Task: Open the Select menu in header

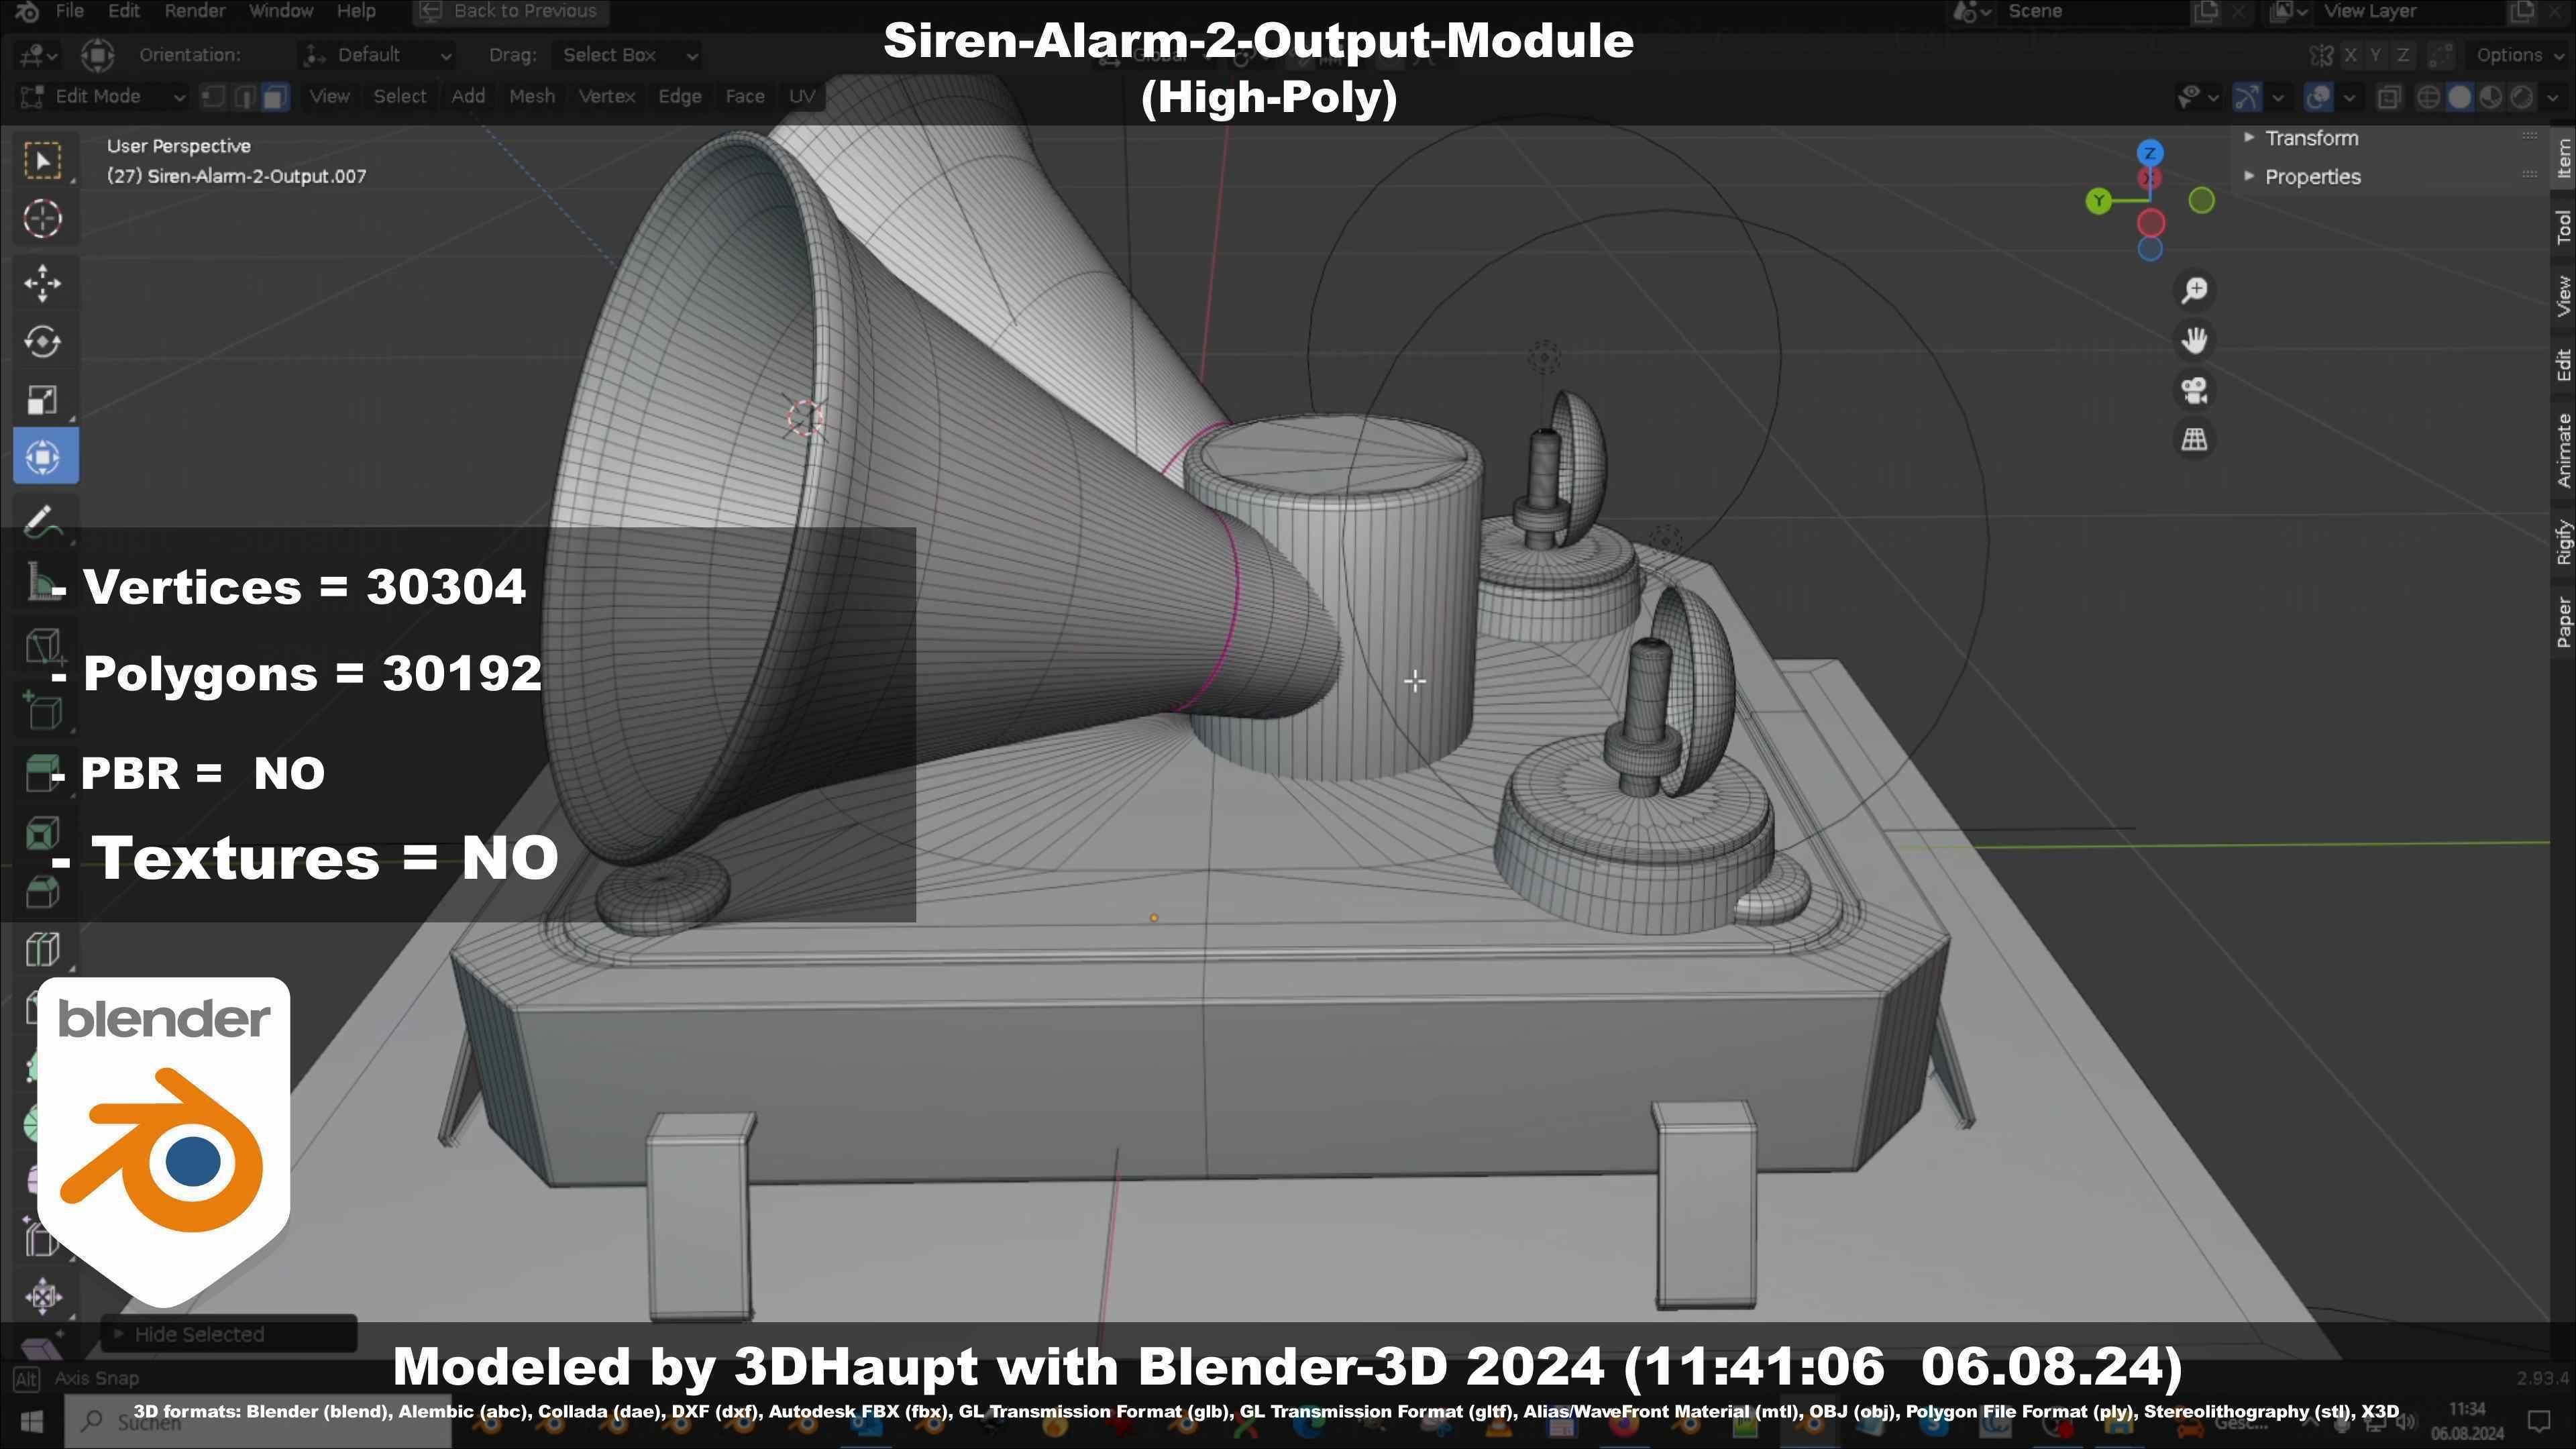Action: tap(399, 96)
